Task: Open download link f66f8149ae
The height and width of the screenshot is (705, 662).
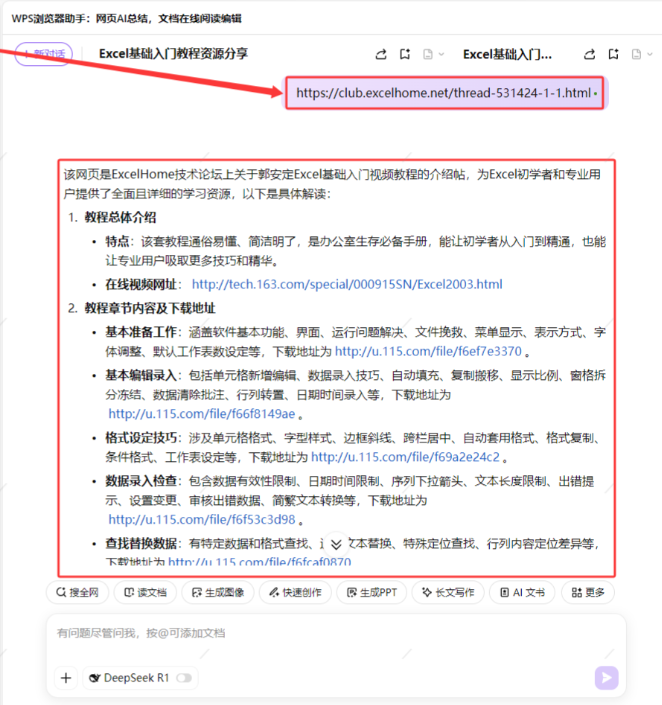Action: click(x=201, y=414)
